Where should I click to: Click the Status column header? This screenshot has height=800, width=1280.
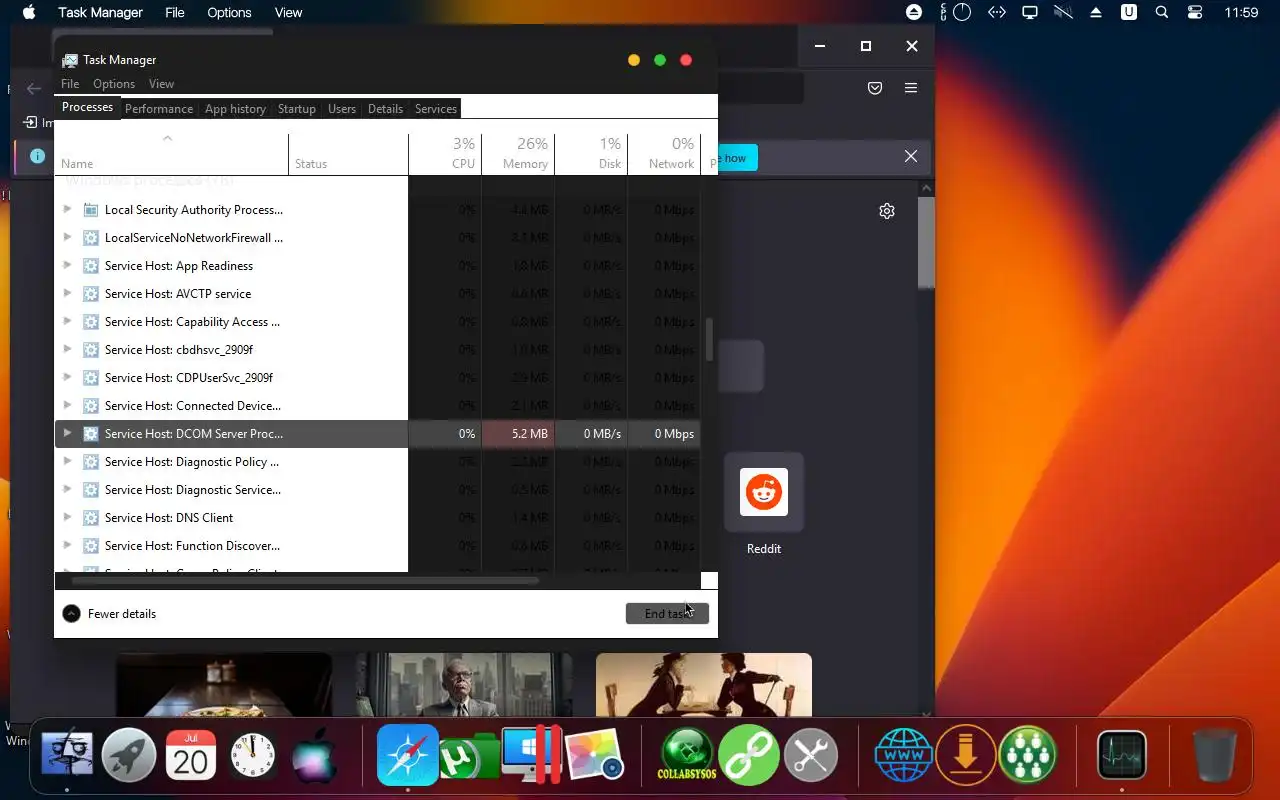click(348, 155)
